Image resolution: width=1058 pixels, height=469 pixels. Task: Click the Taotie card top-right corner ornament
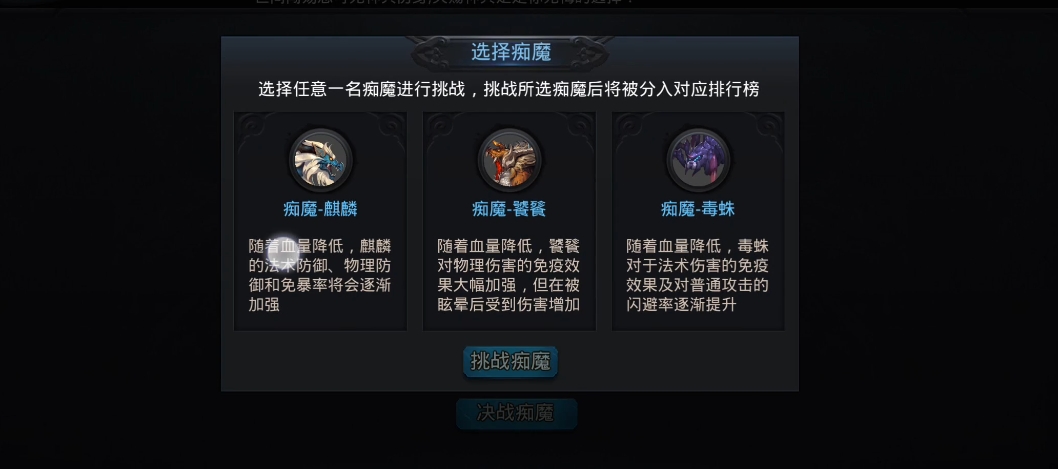click(578, 128)
